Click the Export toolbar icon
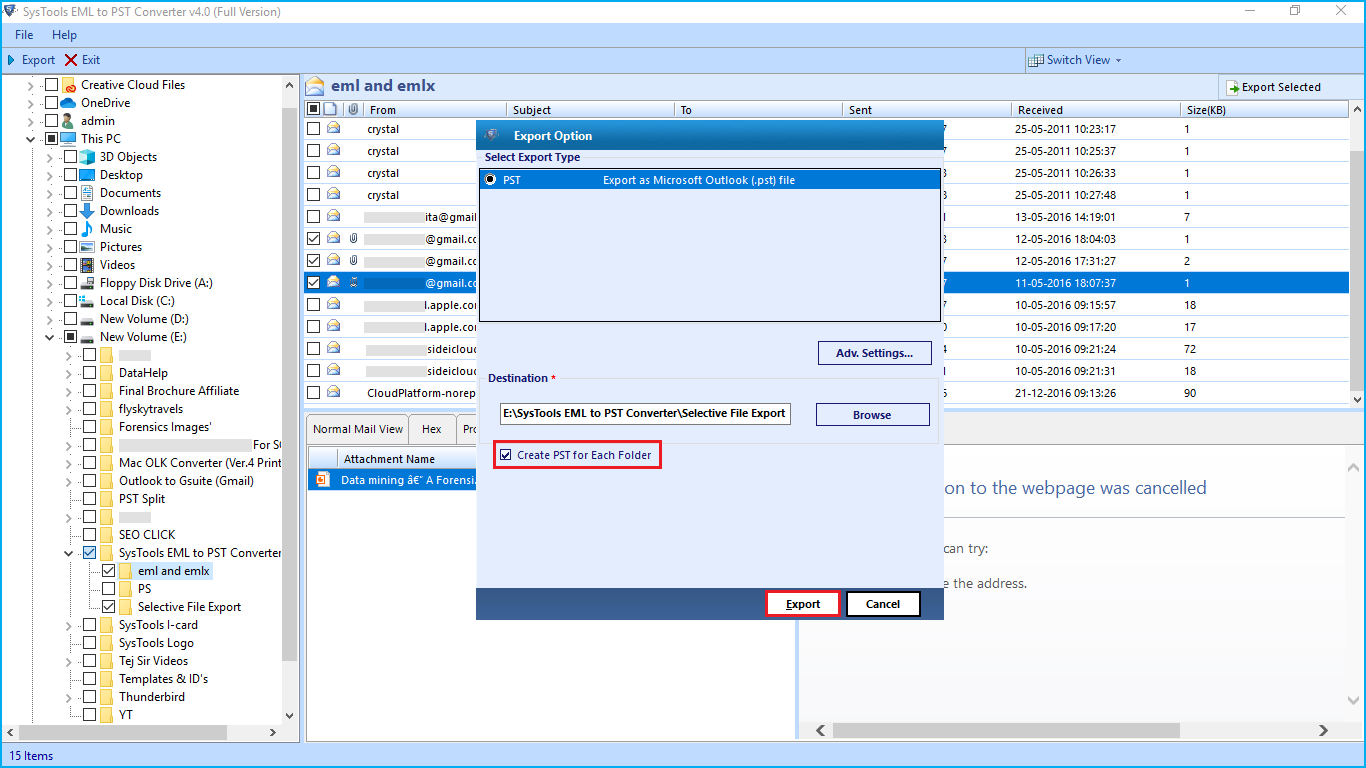Image resolution: width=1366 pixels, height=768 pixels. coord(11,60)
